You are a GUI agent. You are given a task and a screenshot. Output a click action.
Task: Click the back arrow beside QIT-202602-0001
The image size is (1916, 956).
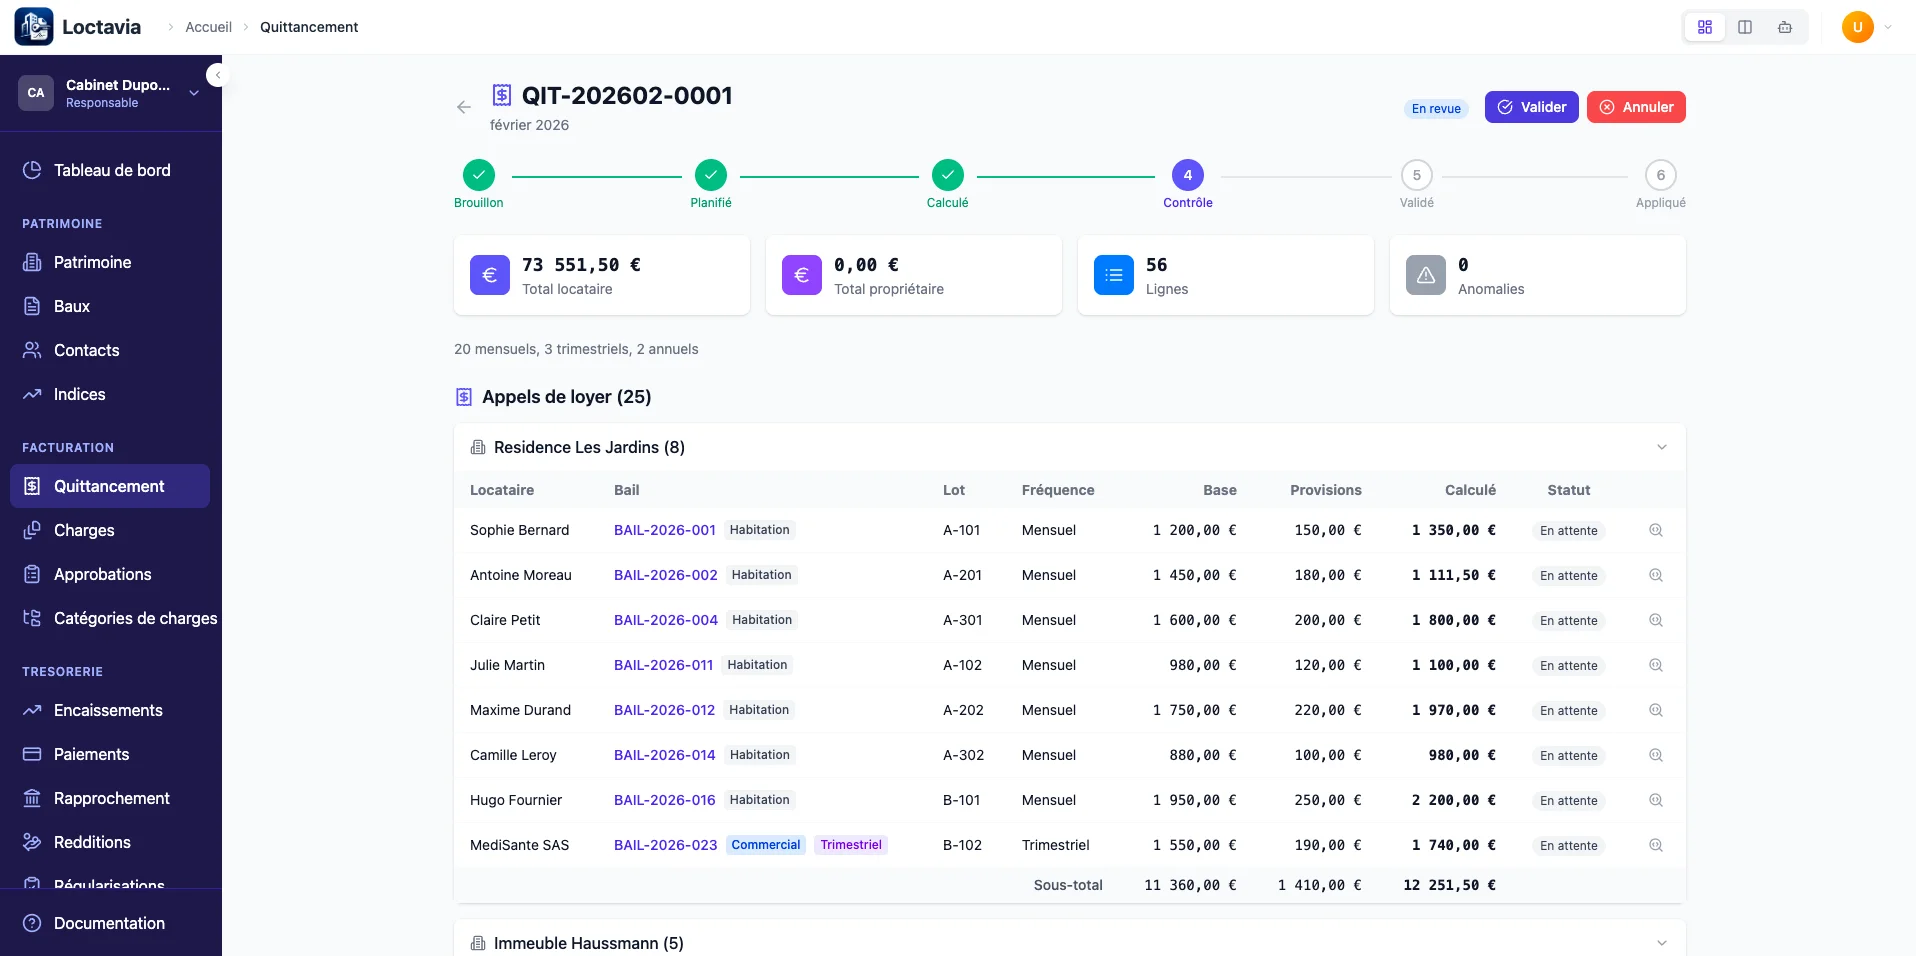pyautogui.click(x=463, y=107)
